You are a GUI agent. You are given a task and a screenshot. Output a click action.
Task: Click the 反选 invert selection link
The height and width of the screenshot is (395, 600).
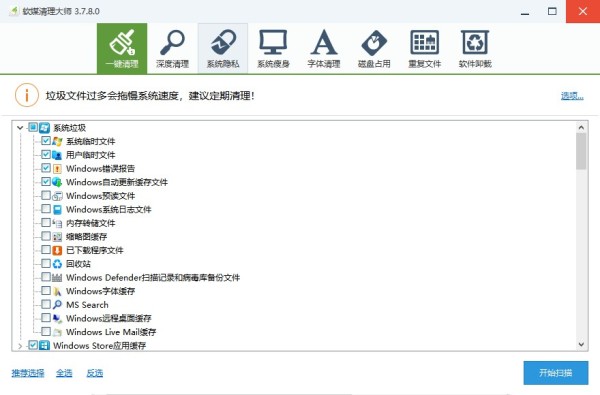pyautogui.click(x=95, y=373)
